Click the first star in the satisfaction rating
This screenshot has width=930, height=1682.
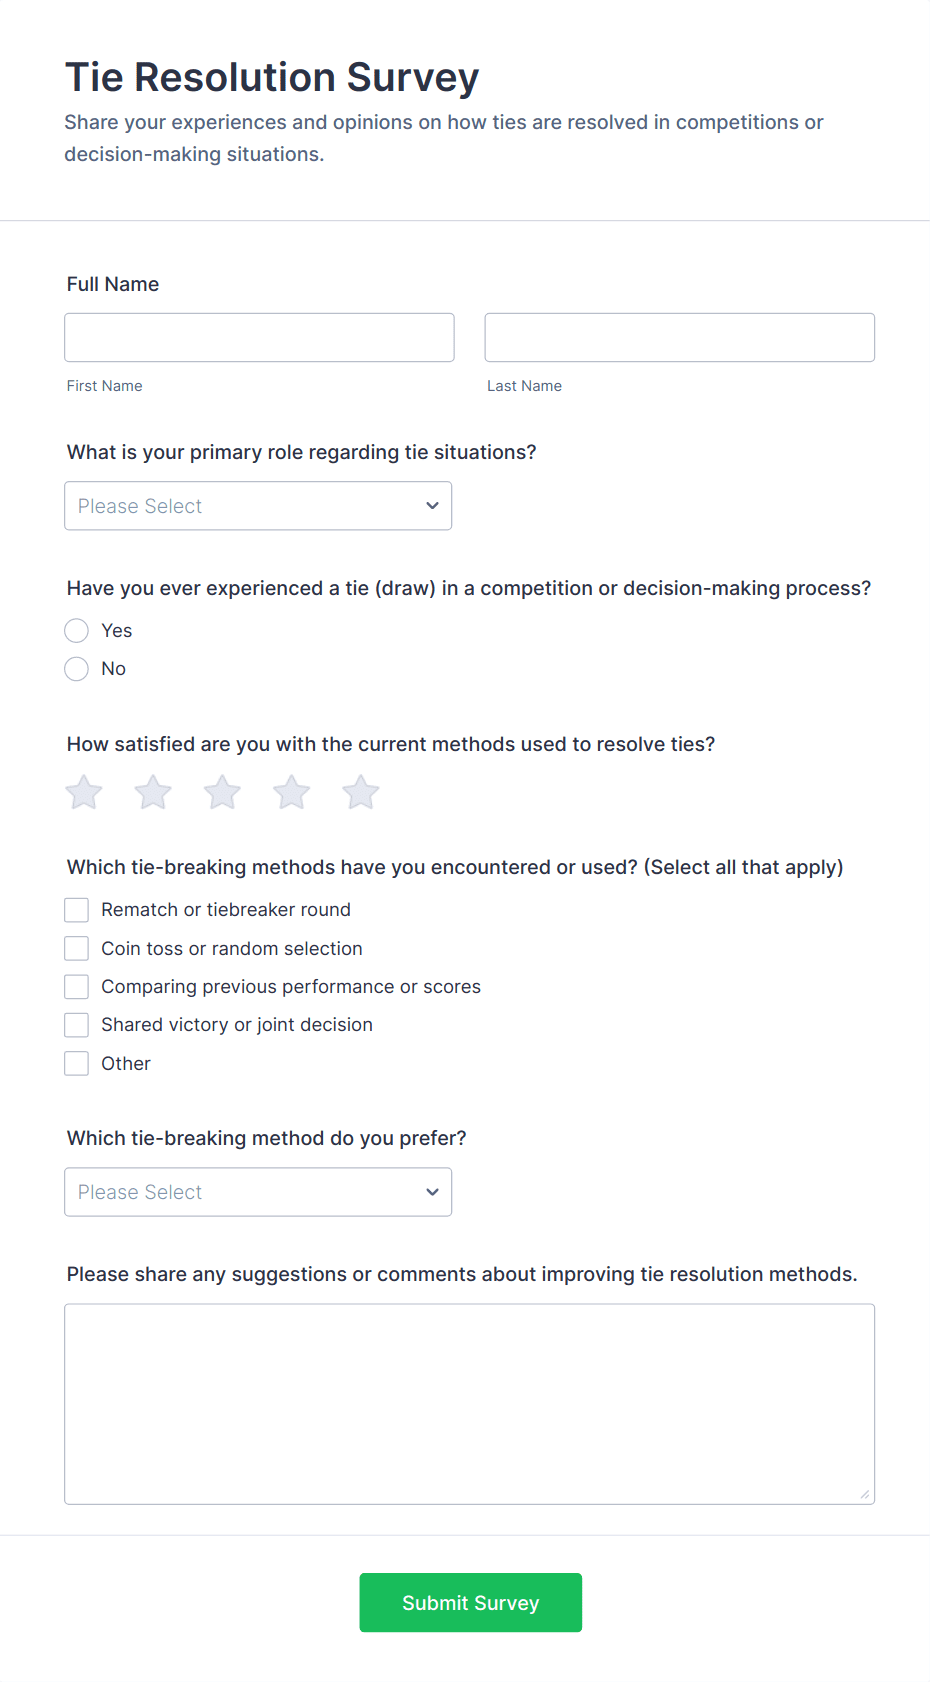pyautogui.click(x=83, y=791)
